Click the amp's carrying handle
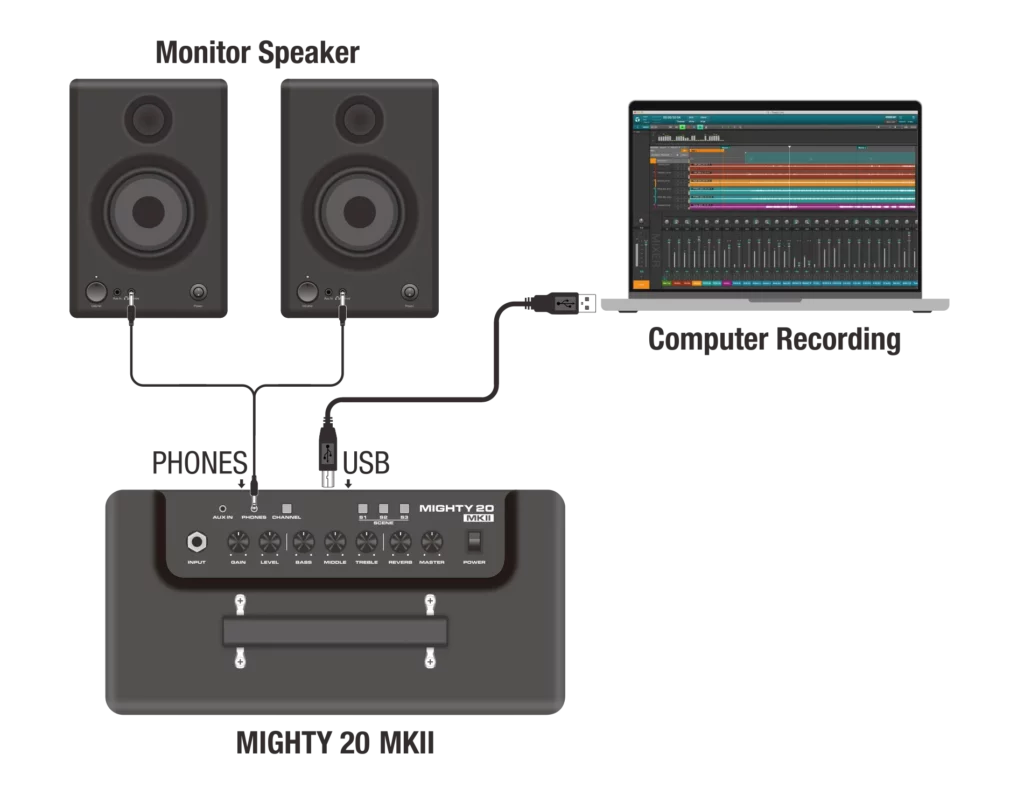The height and width of the screenshot is (803, 1024). click(335, 631)
